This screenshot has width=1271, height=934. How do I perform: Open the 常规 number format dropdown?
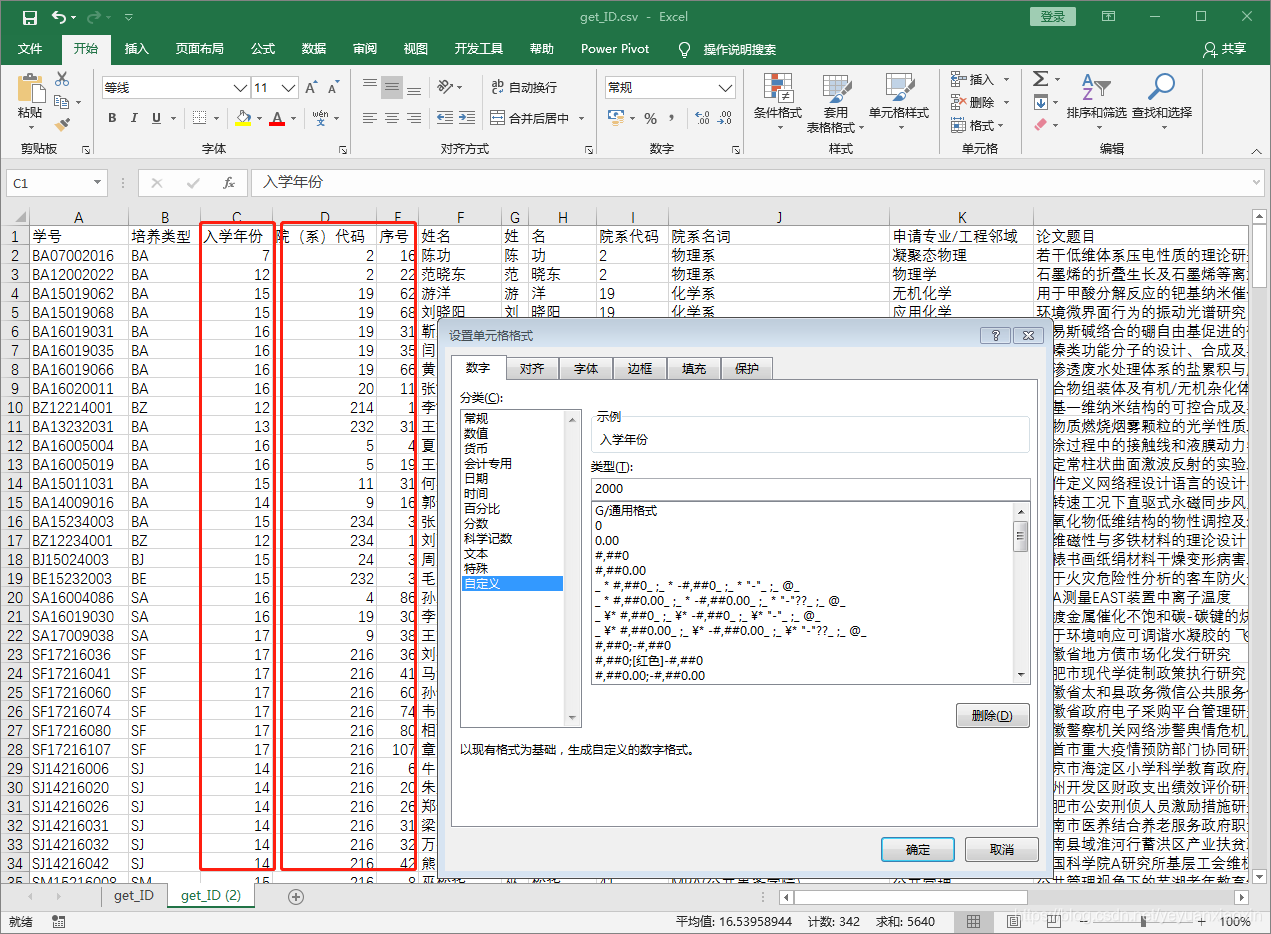[x=726, y=88]
